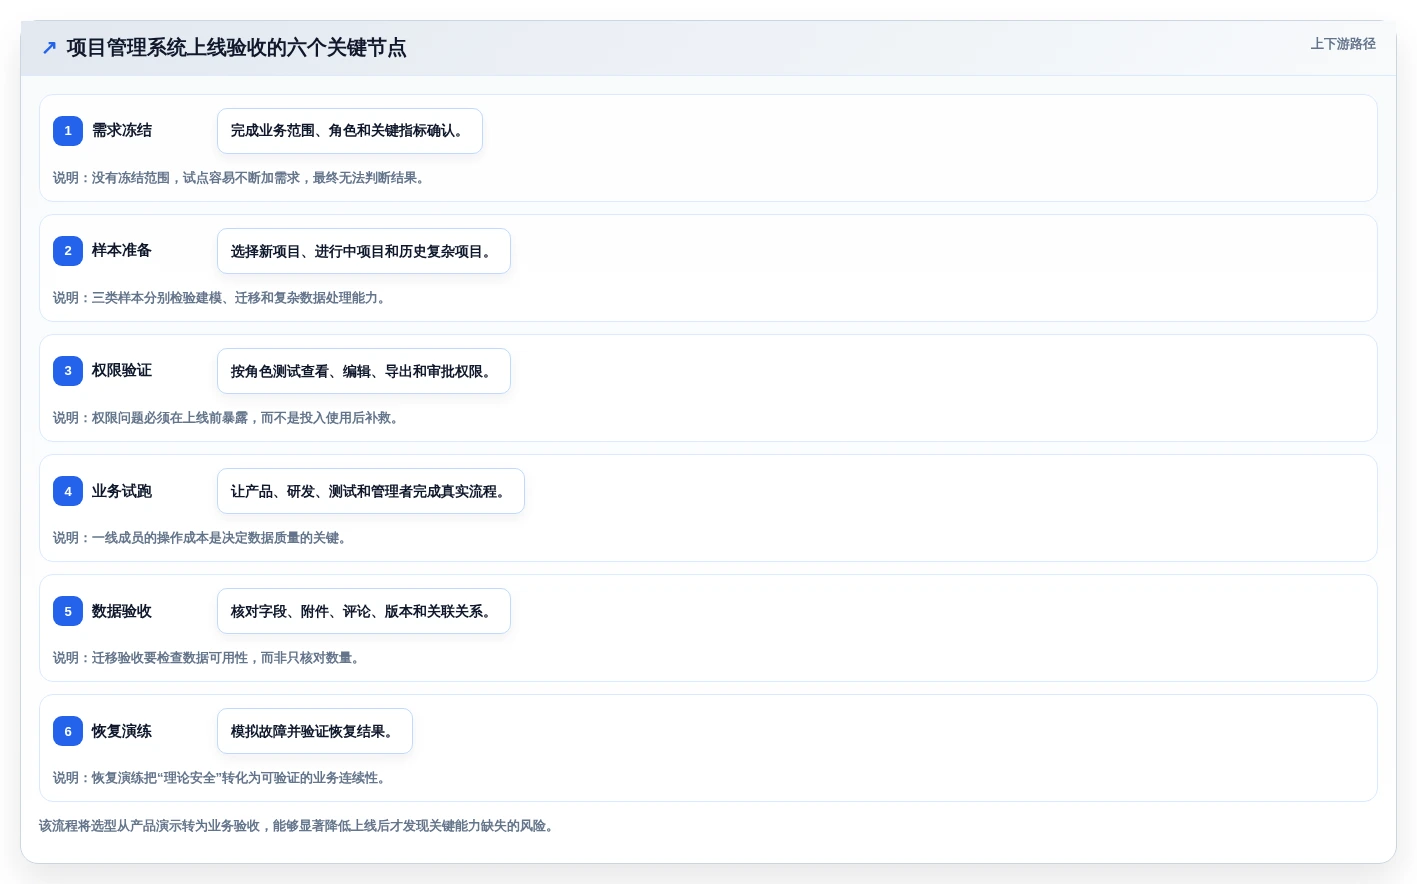Click the box 按角色测试查看、编辑、导出和审批权限。
This screenshot has width=1417, height=884.
(364, 371)
